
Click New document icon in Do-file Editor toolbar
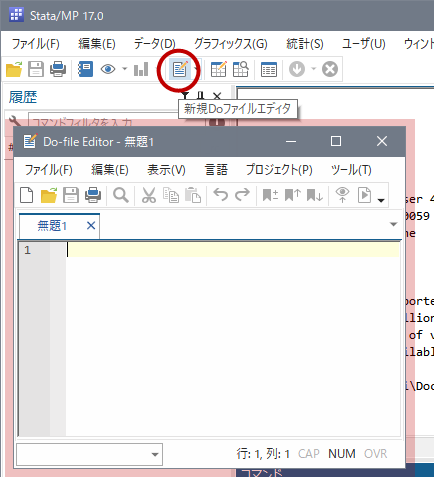pyautogui.click(x=27, y=195)
